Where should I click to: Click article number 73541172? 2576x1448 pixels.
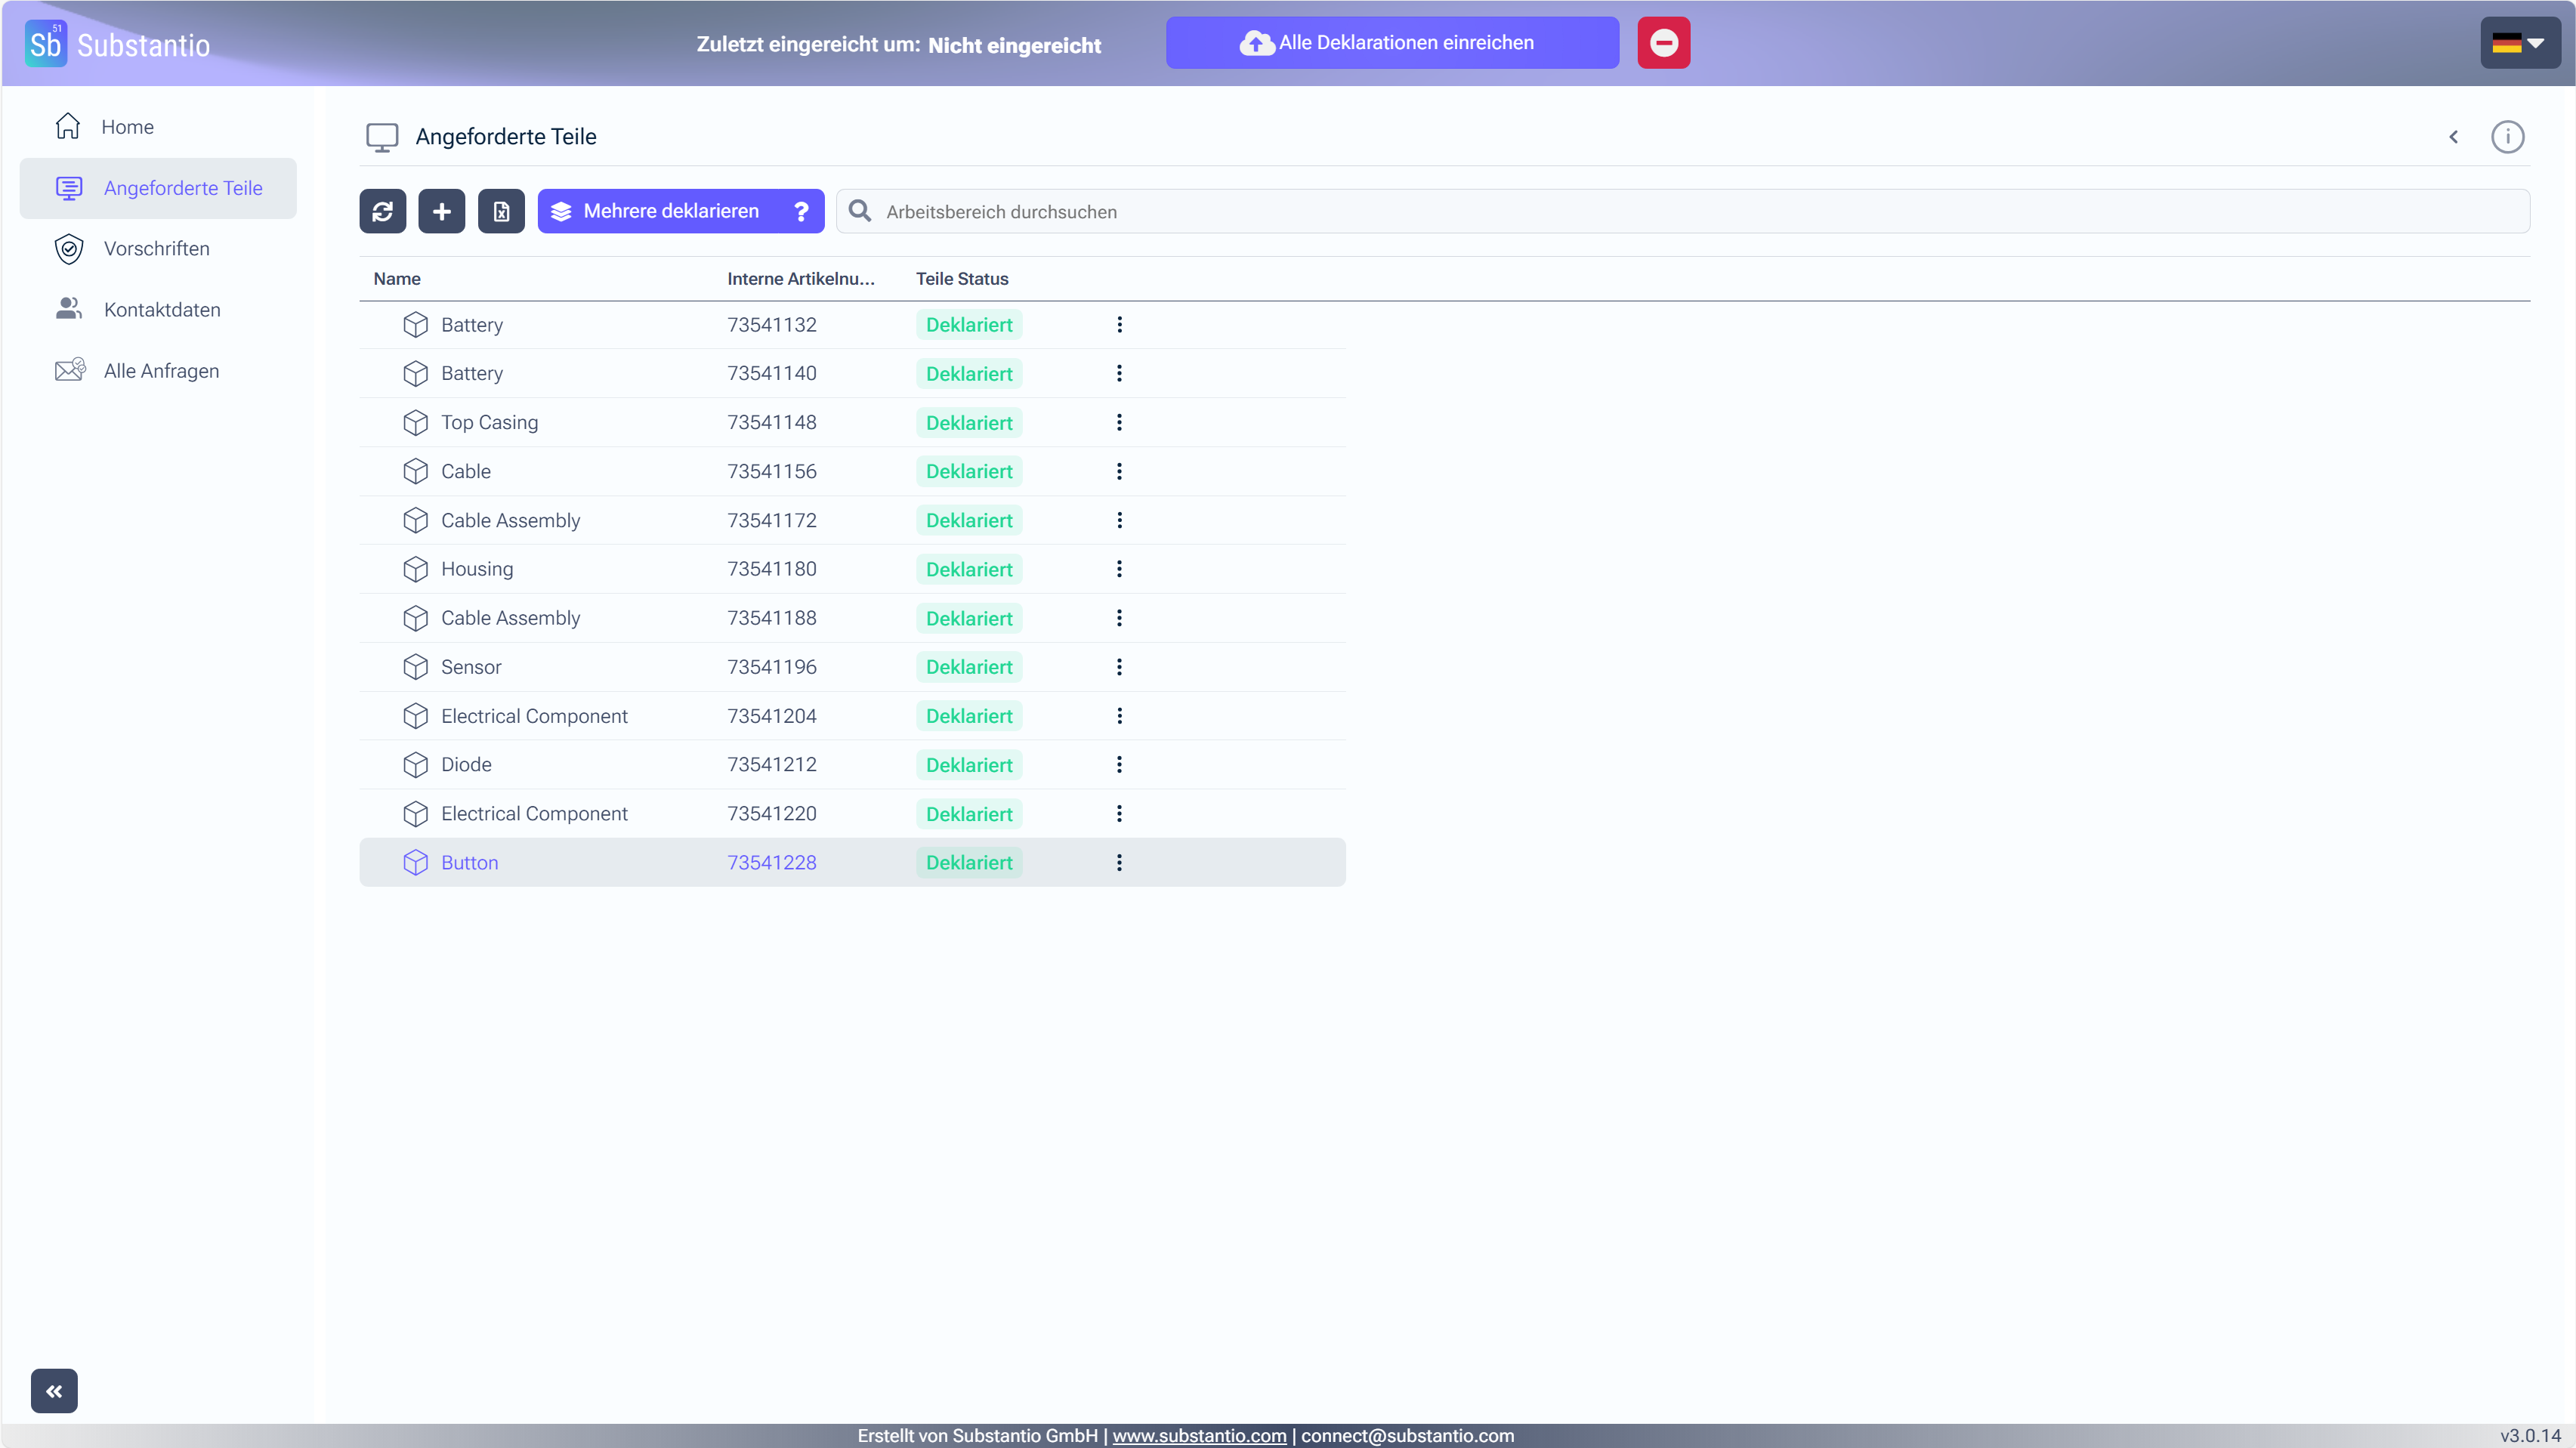tap(772, 520)
